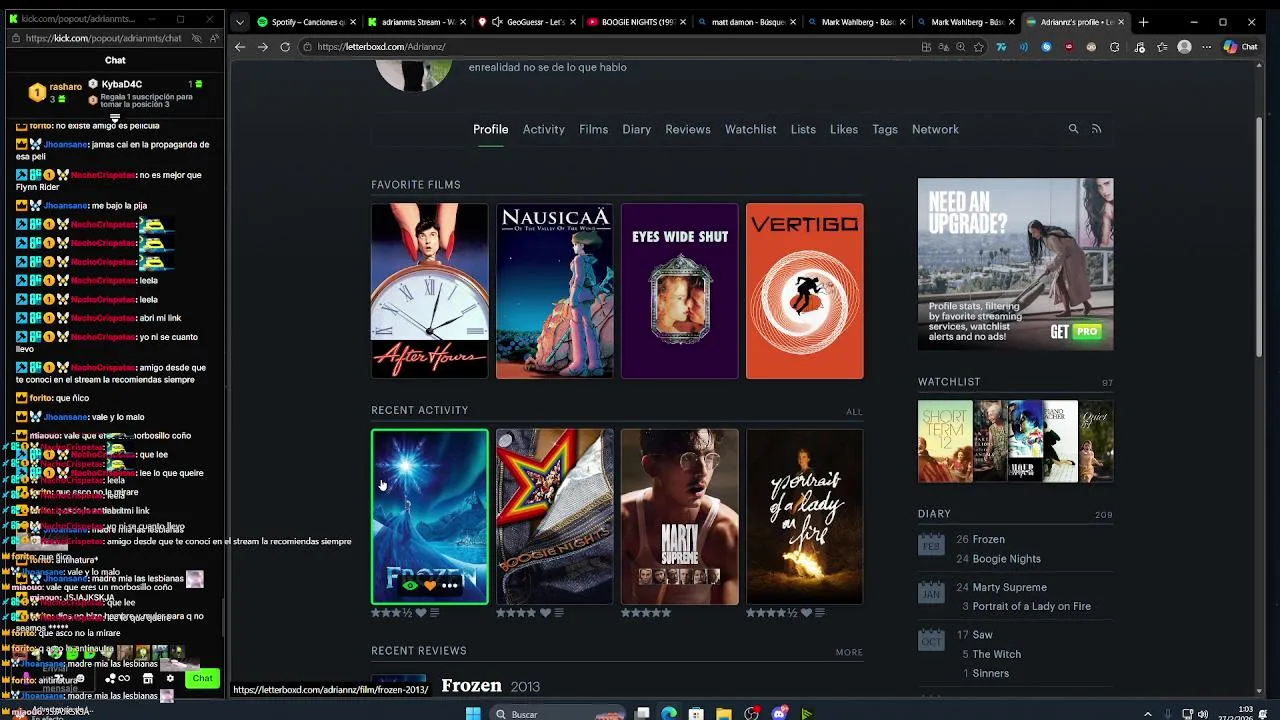1280x720 pixels.
Task: Bookmark page with the star icon
Action: click(978, 47)
